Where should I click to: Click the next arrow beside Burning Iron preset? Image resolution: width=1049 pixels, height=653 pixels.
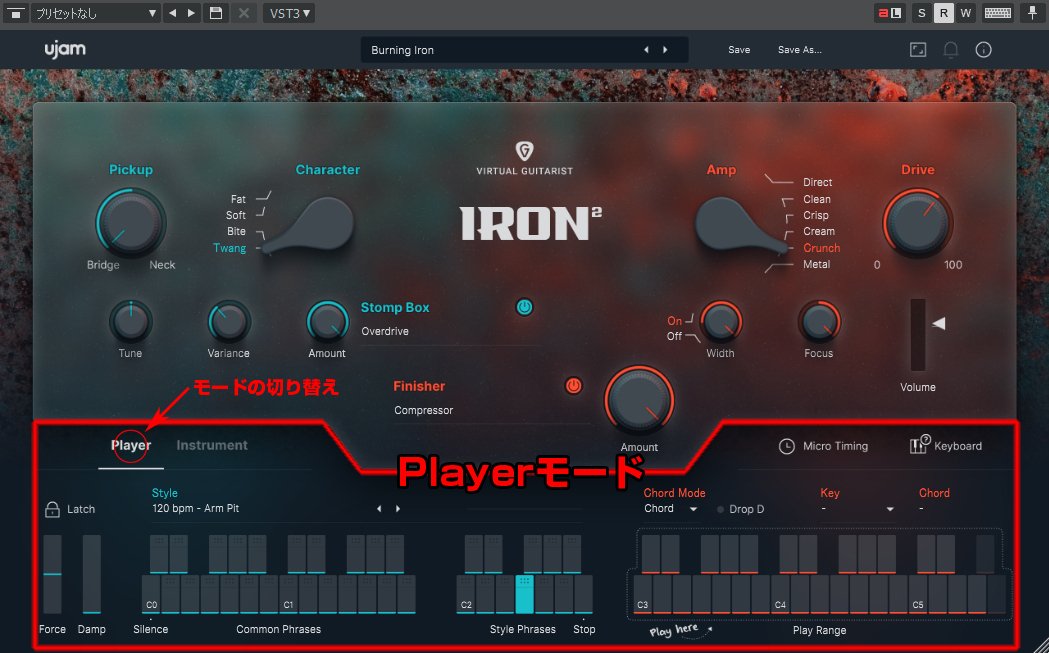(x=665, y=49)
